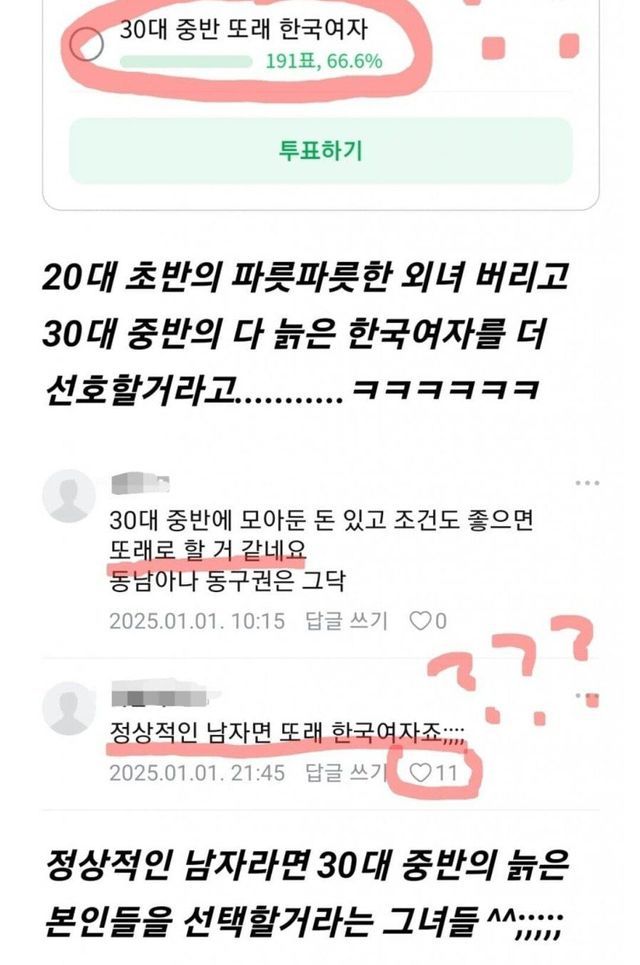Like the first comment with heart icon
The width and height of the screenshot is (640, 965).
point(420,621)
